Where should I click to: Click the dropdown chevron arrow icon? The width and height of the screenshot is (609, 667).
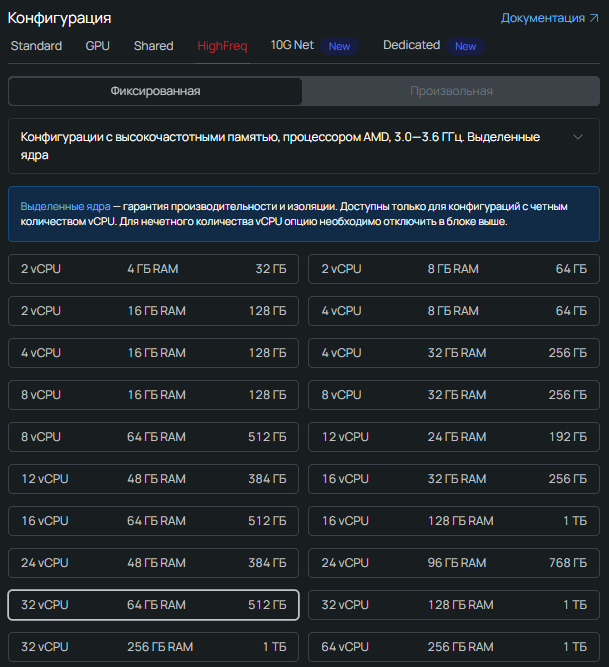[577, 137]
